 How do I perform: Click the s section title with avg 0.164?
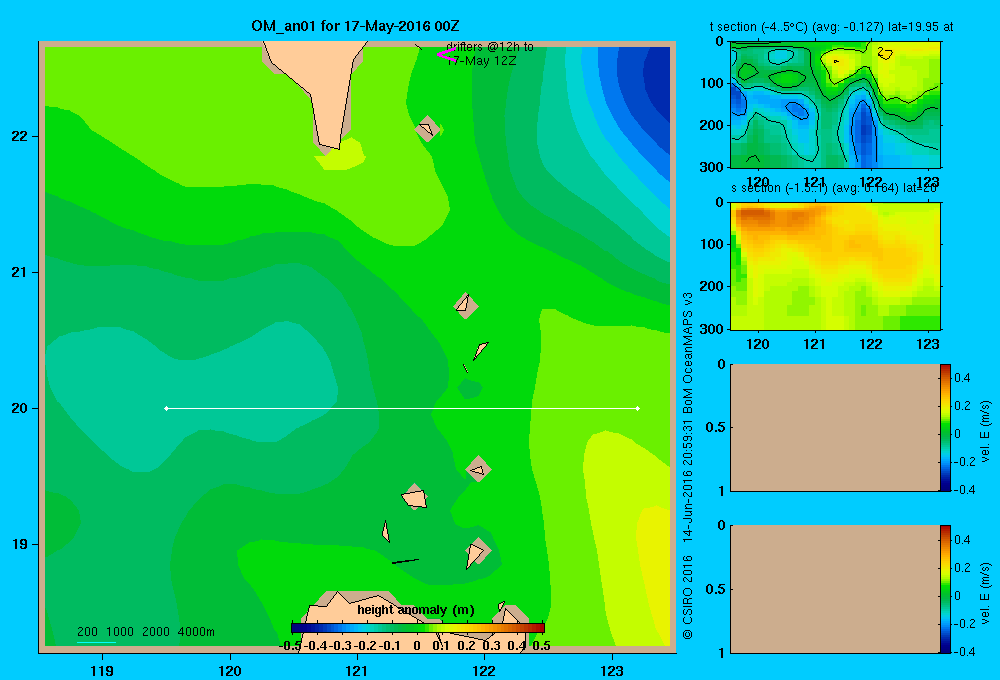tap(834, 188)
